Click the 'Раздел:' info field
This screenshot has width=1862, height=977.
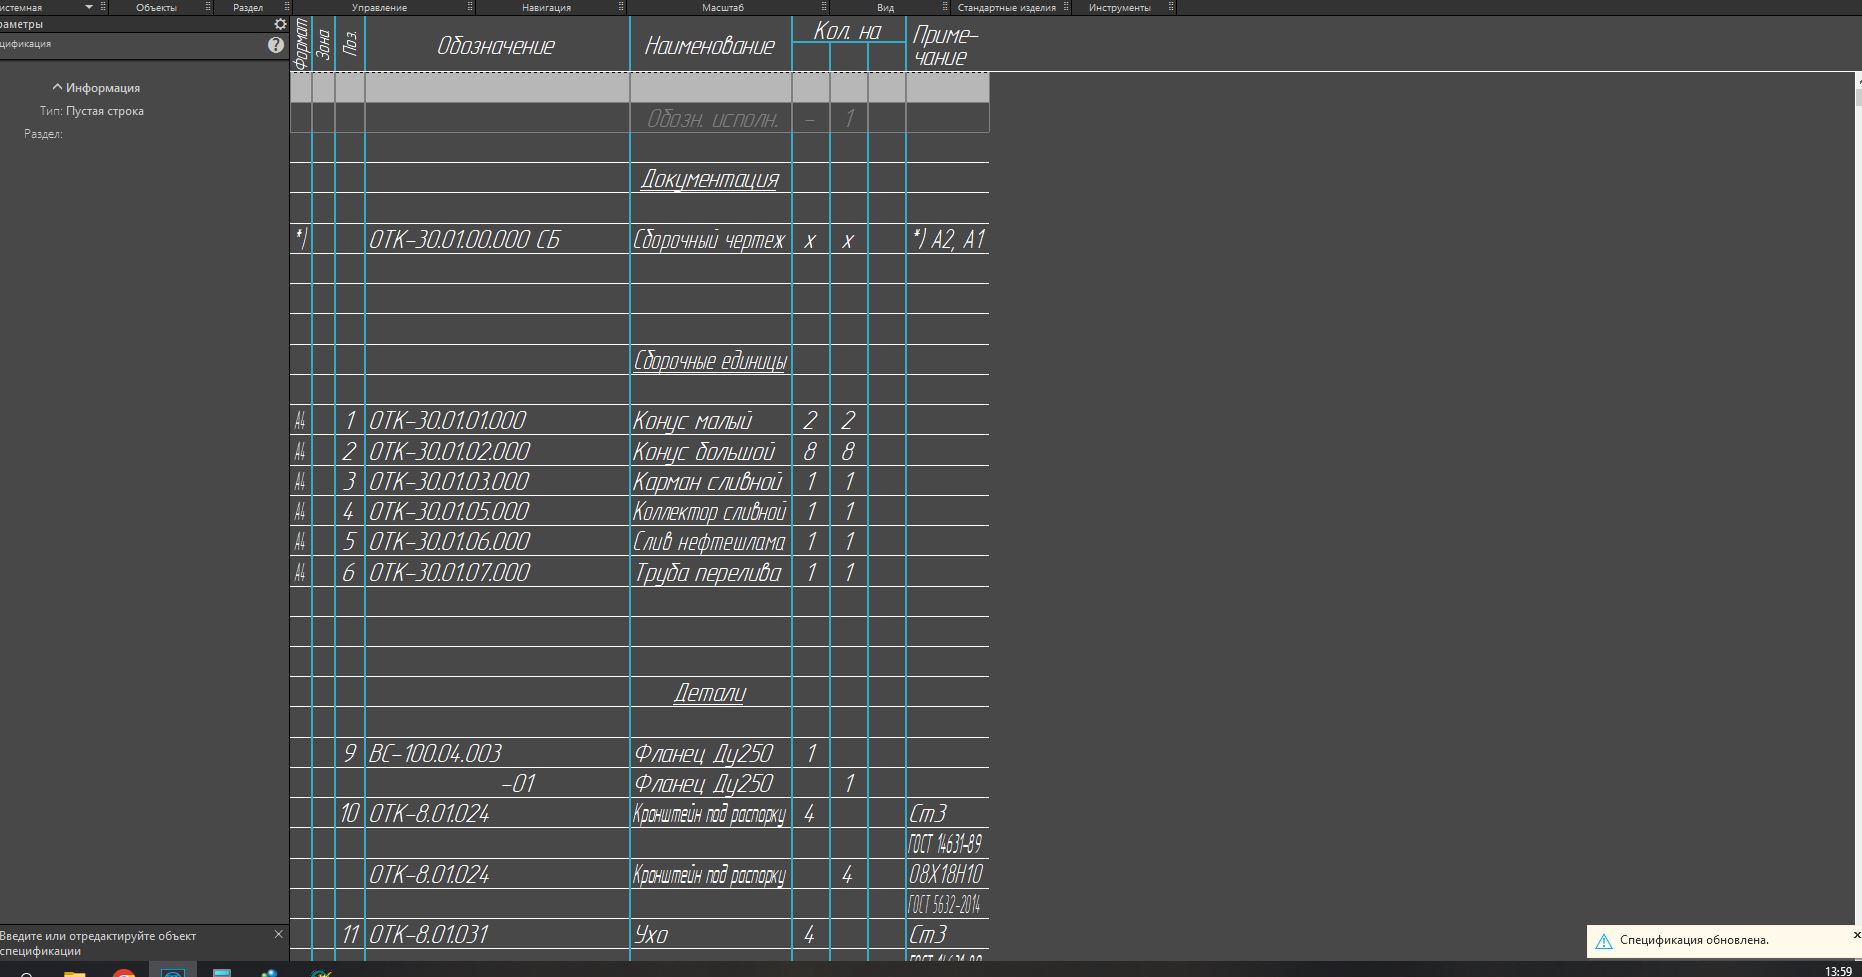[x=43, y=134]
